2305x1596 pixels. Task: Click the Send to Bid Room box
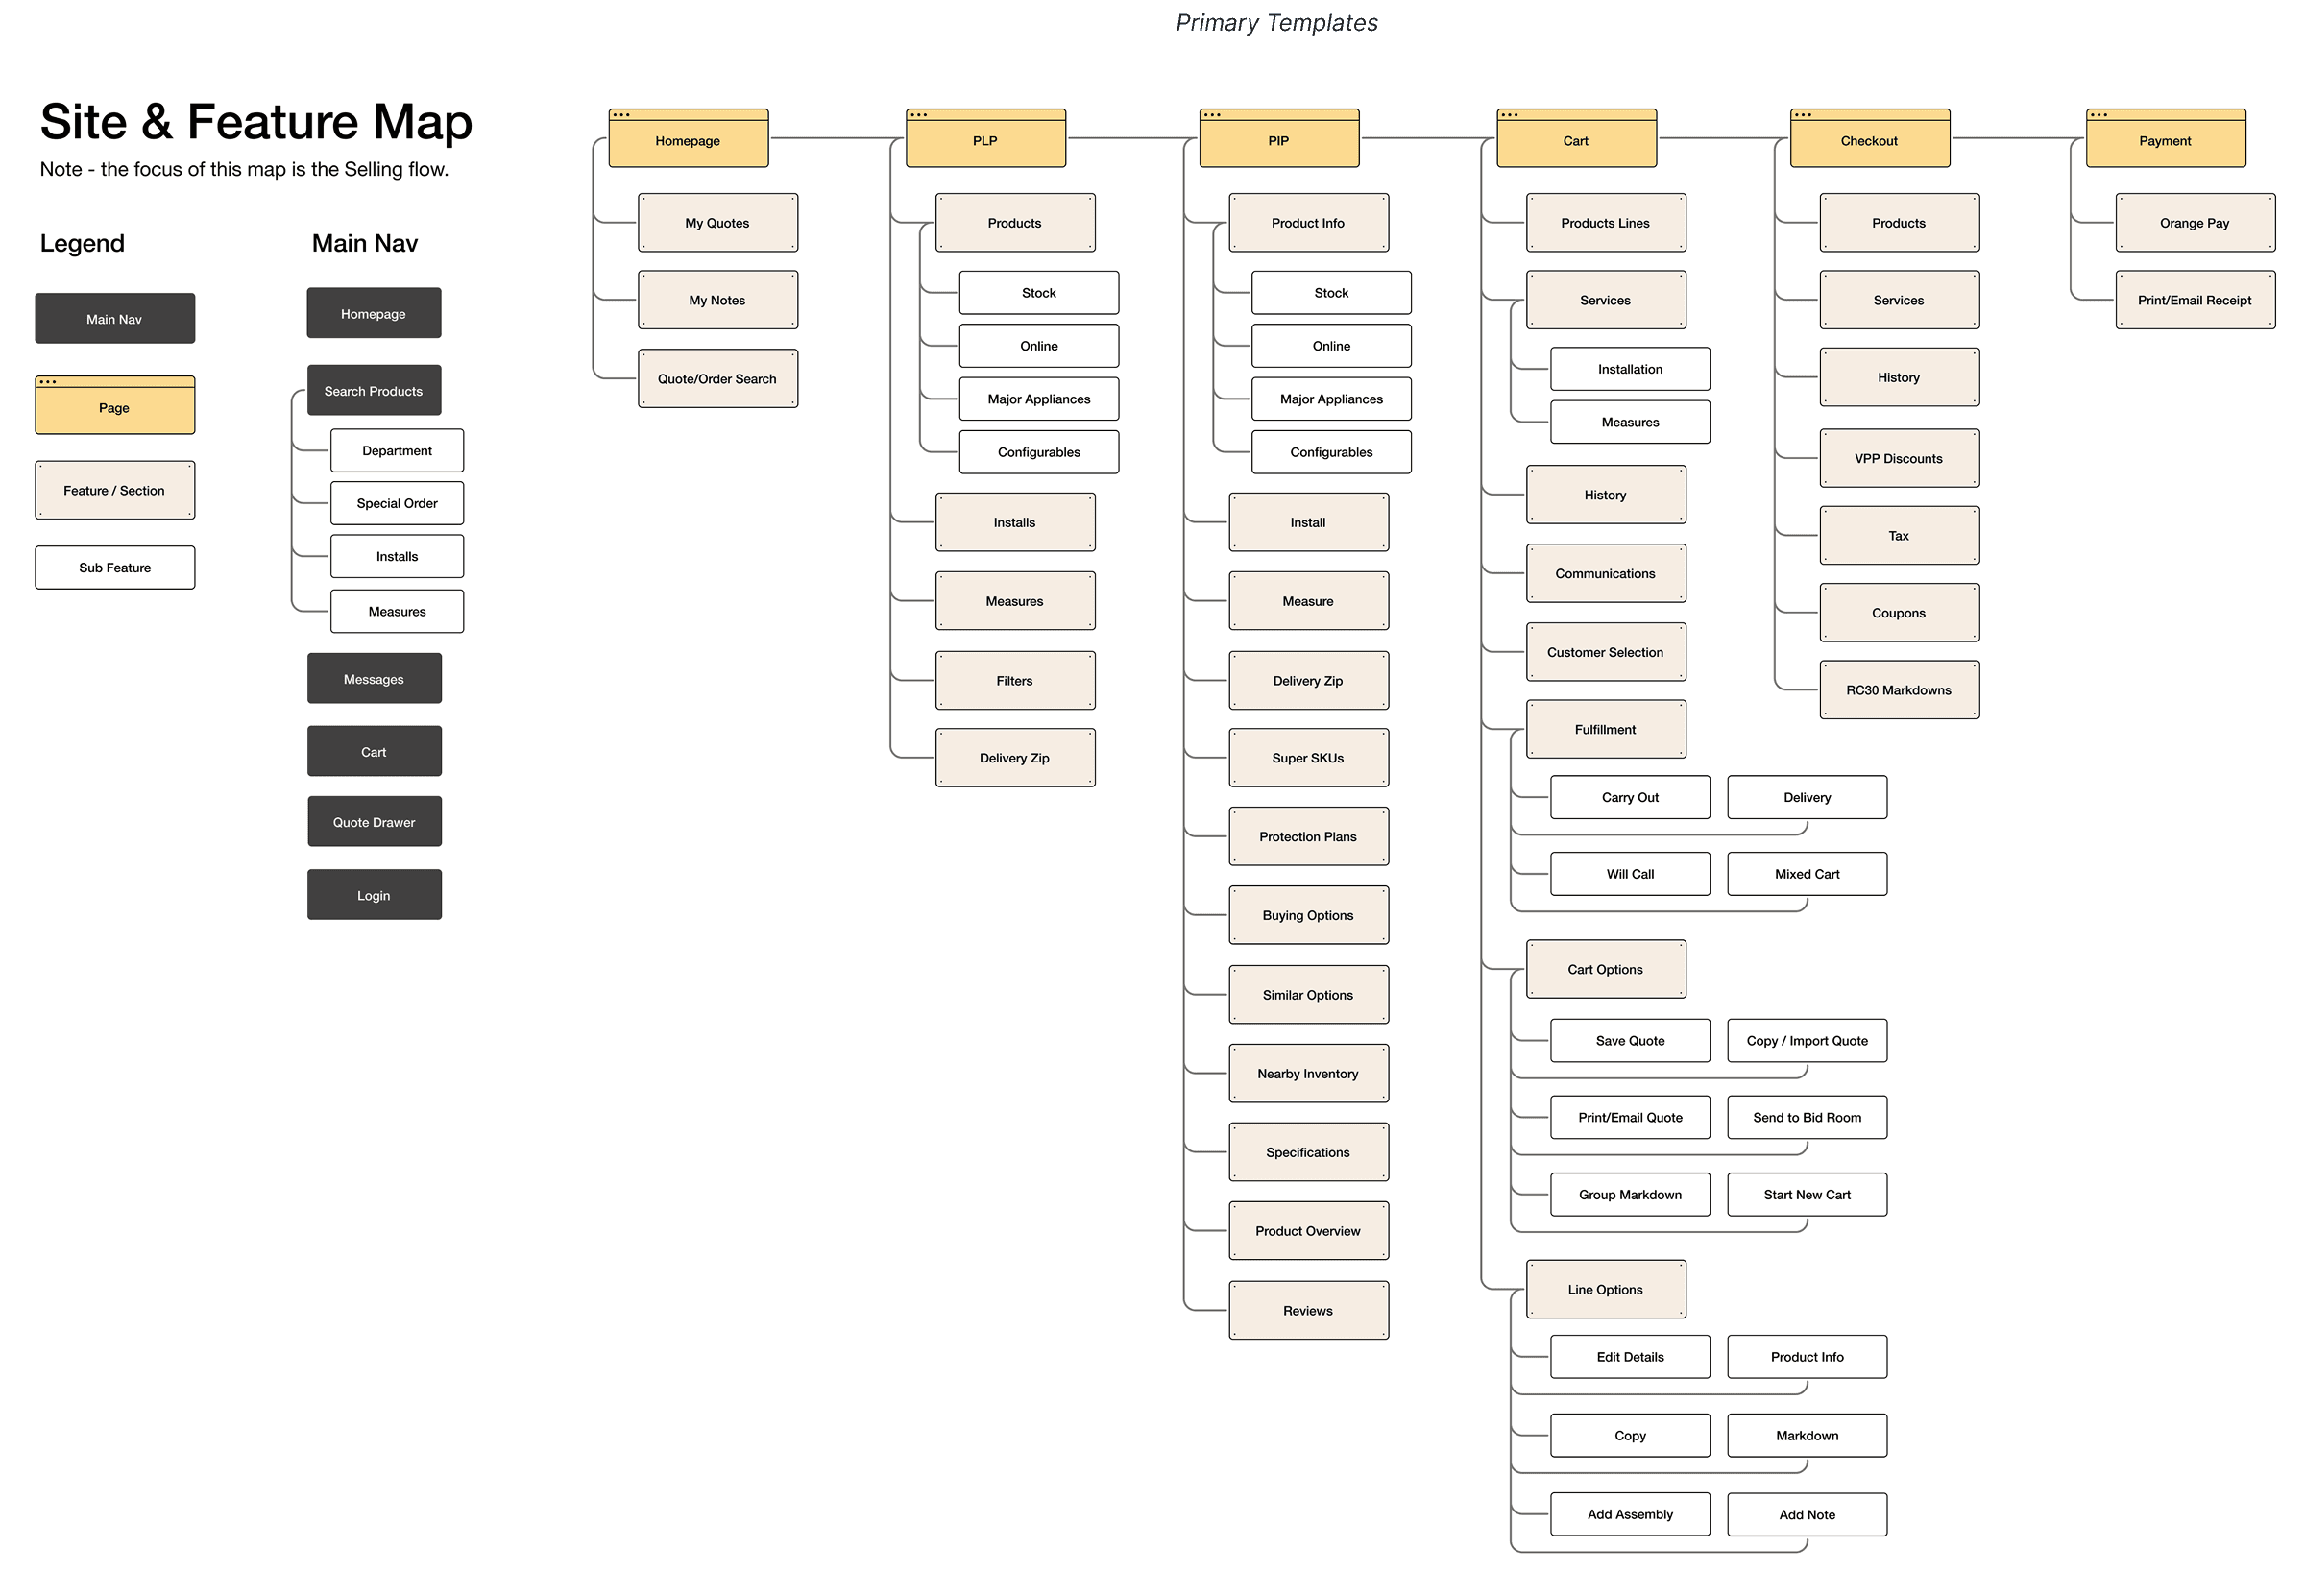(1806, 1118)
